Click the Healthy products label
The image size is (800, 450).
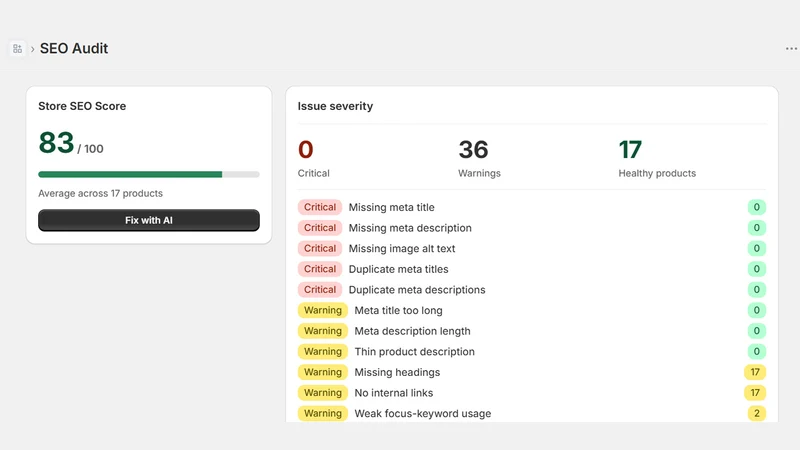[x=657, y=173]
